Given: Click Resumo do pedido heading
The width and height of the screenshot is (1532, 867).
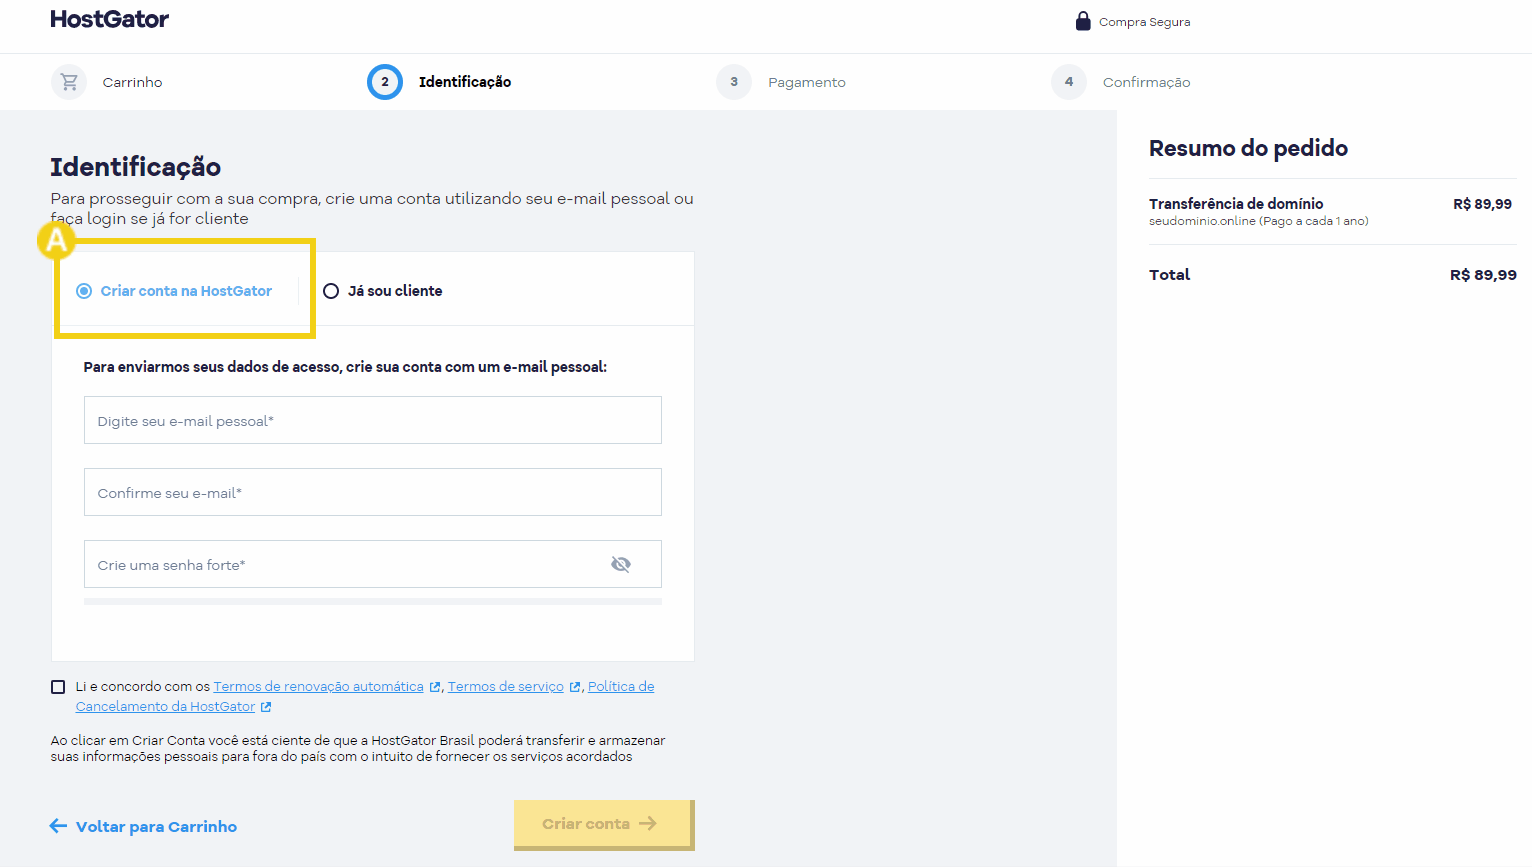Looking at the screenshot, I should coord(1248,148).
